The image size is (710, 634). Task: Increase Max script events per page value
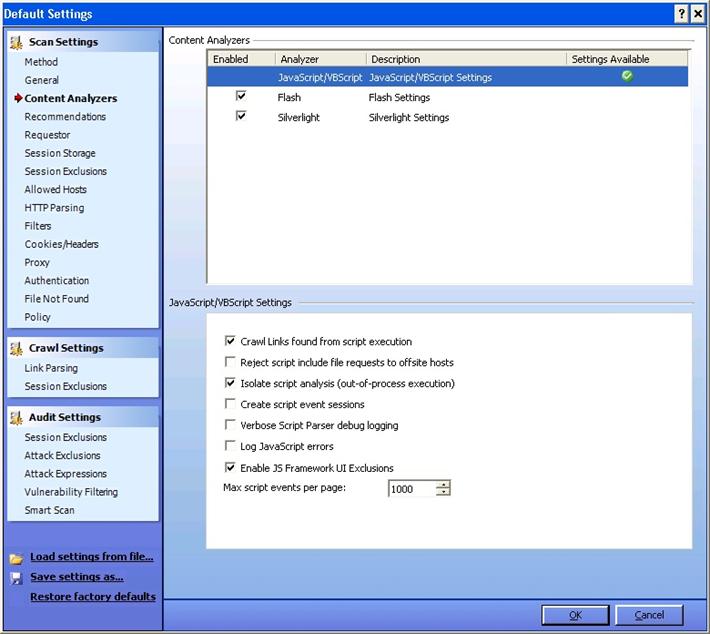(443, 485)
